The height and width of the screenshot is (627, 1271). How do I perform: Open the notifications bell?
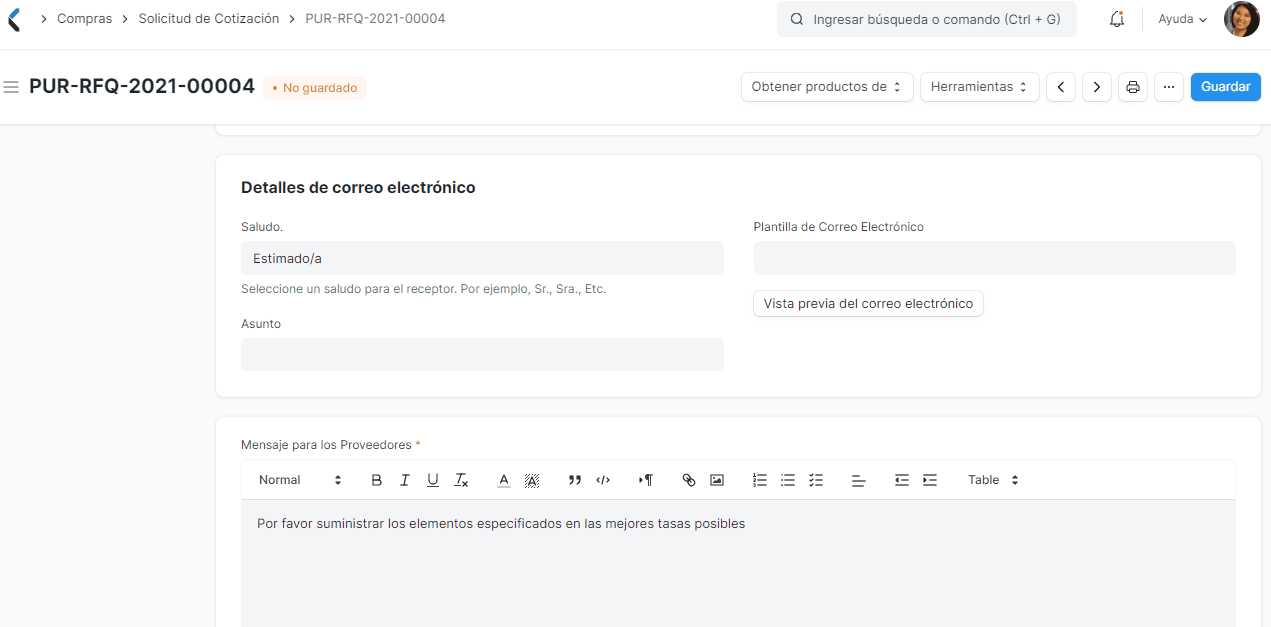pos(1117,18)
